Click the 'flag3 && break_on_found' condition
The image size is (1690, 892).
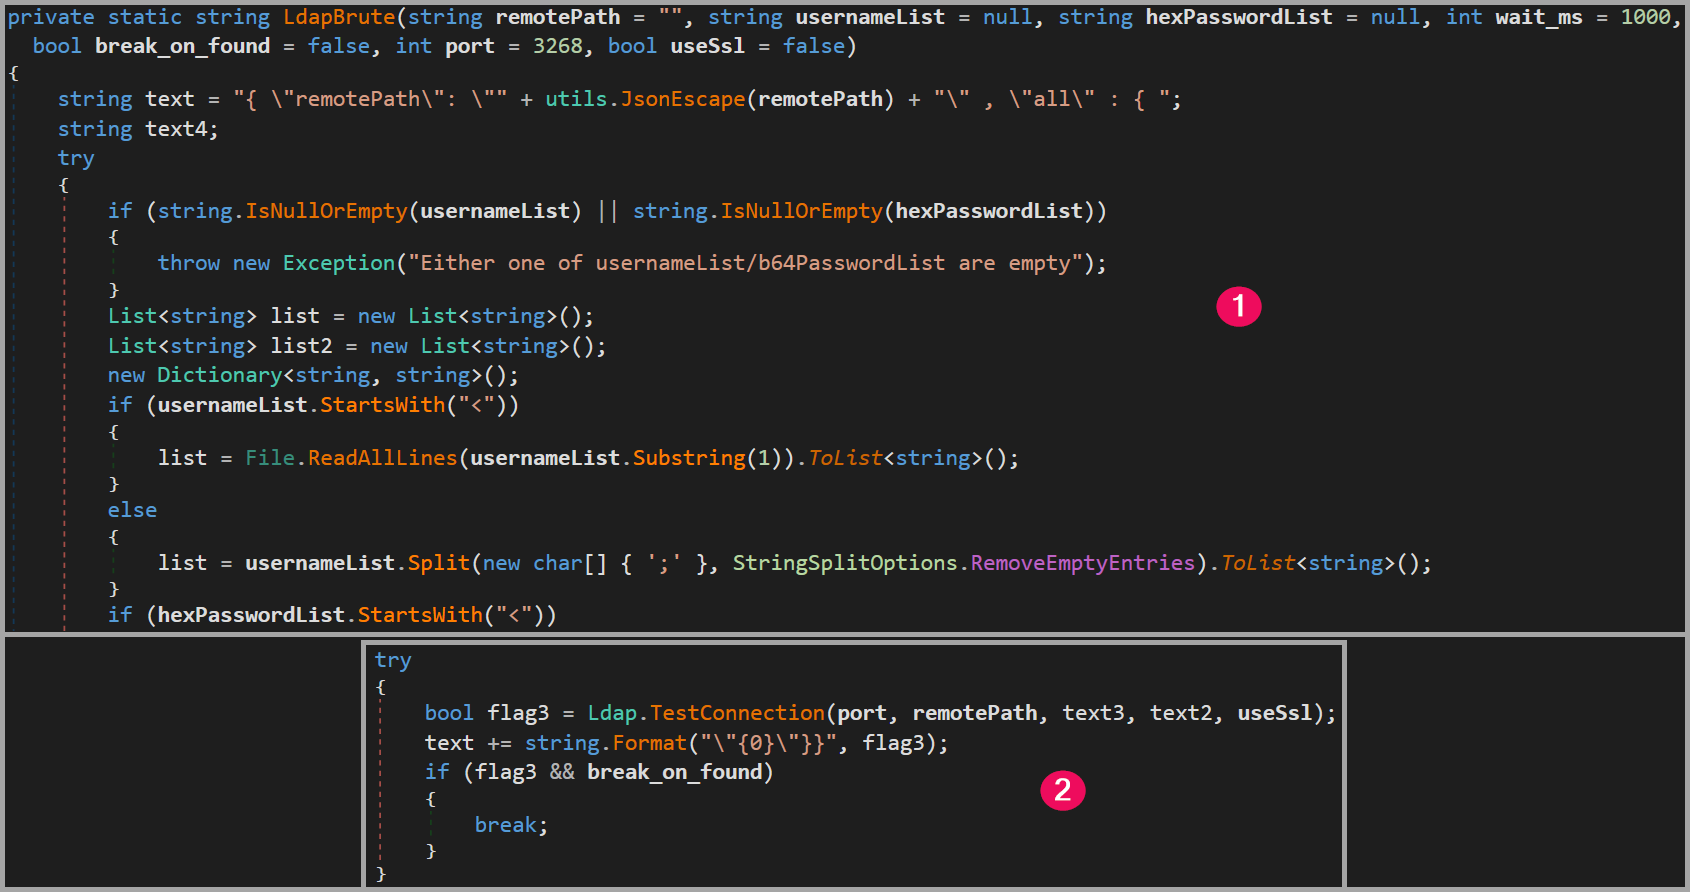(618, 772)
